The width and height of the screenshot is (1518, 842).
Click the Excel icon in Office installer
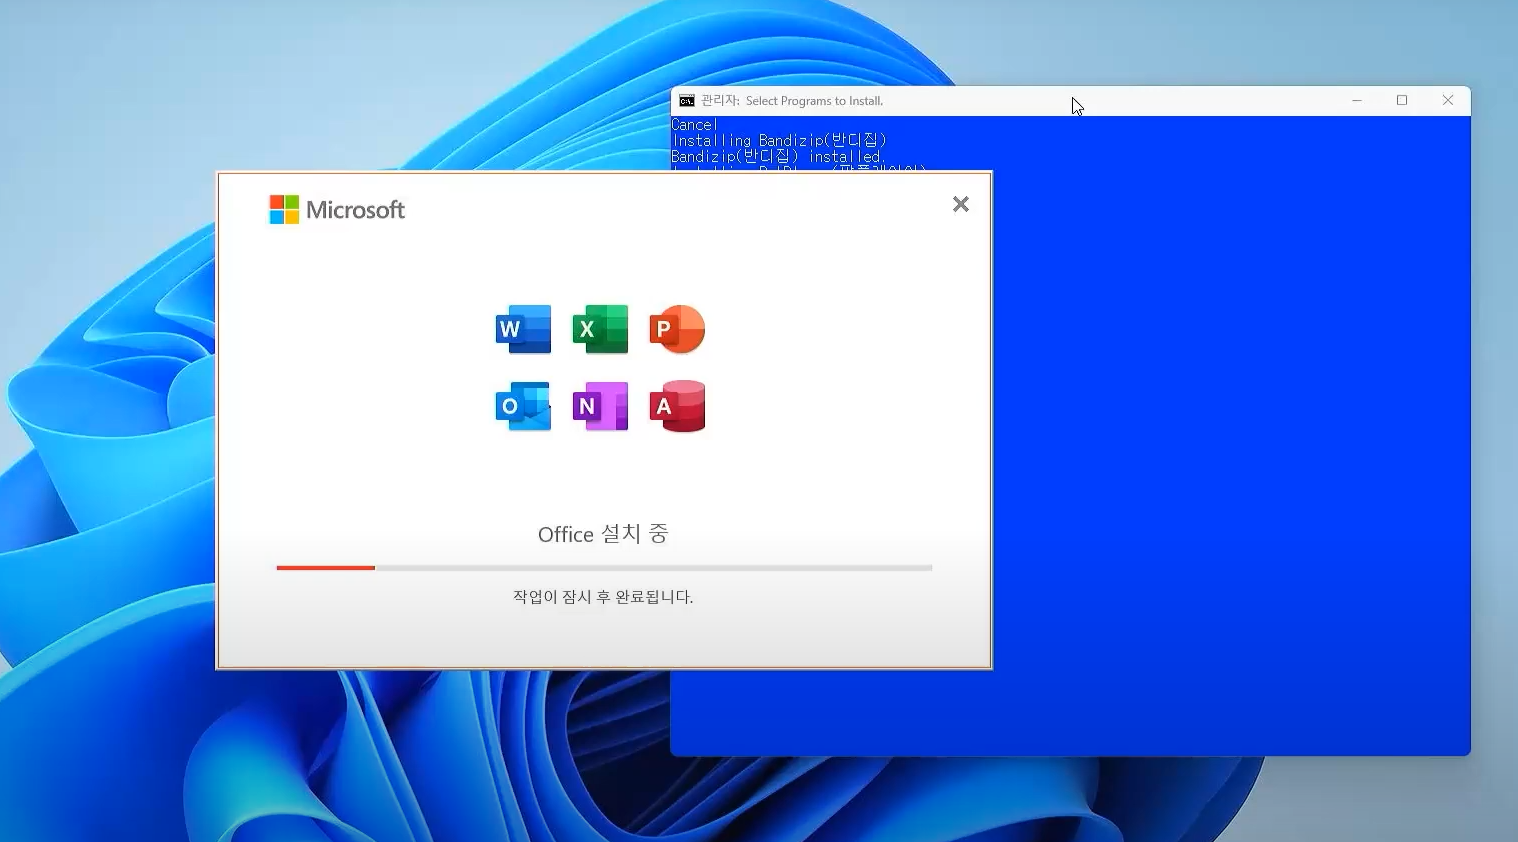(600, 329)
